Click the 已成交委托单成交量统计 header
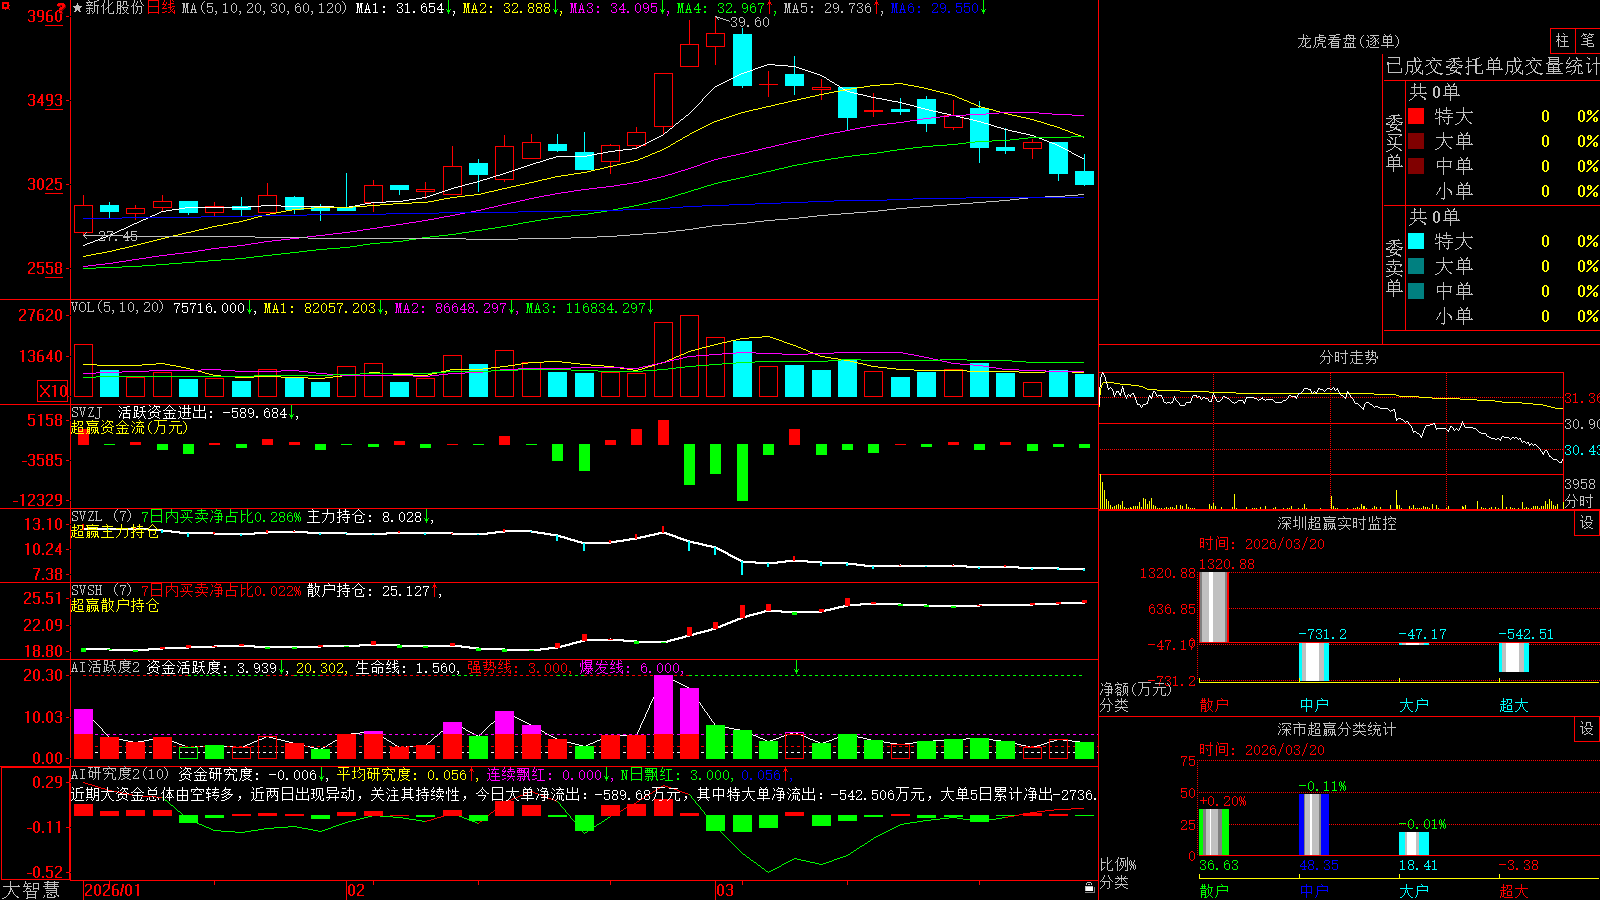 (x=1492, y=66)
